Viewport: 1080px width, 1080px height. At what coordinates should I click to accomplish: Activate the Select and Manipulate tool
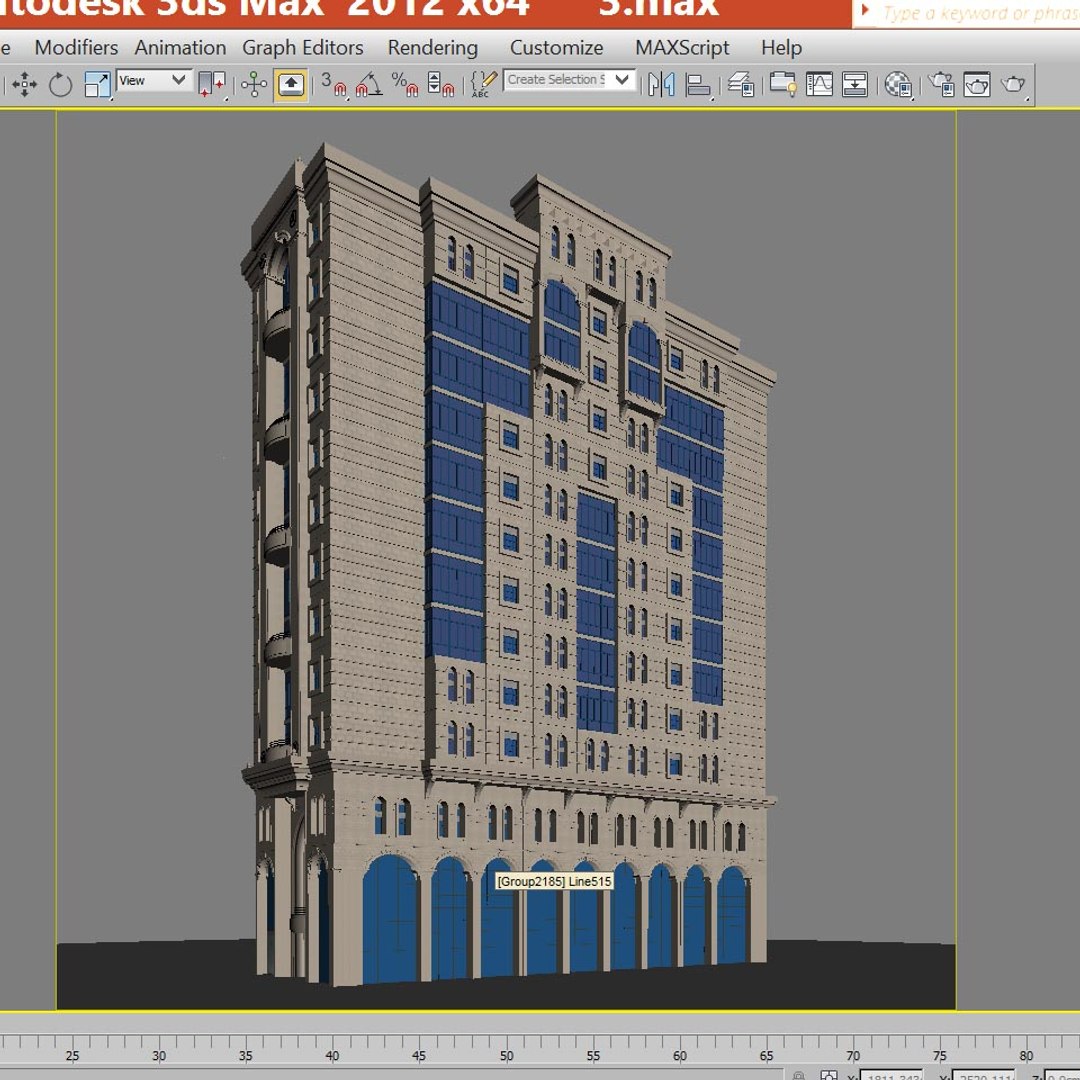pyautogui.click(x=254, y=85)
